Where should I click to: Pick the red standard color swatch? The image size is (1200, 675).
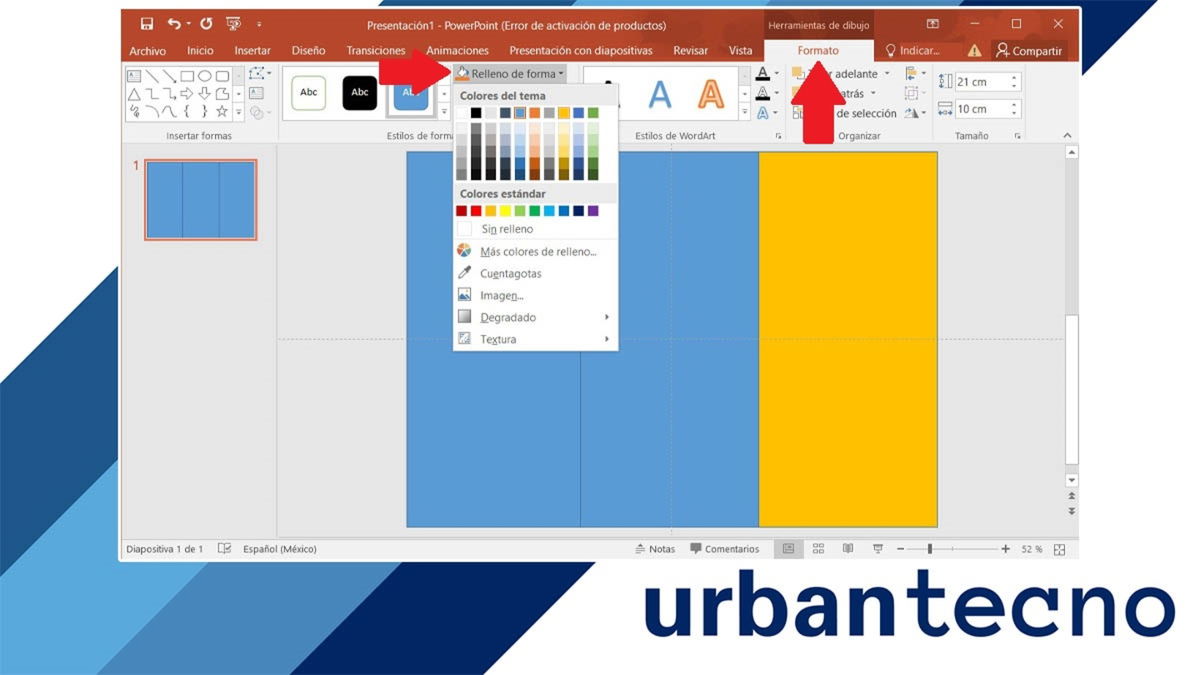point(476,210)
